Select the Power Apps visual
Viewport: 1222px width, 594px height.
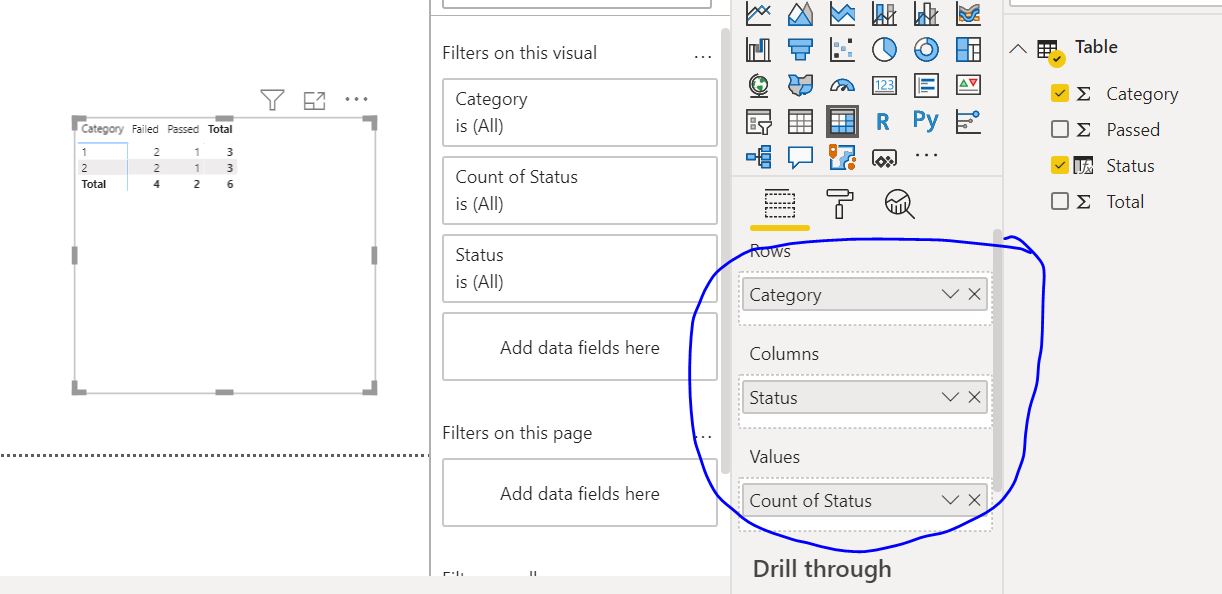click(884, 158)
